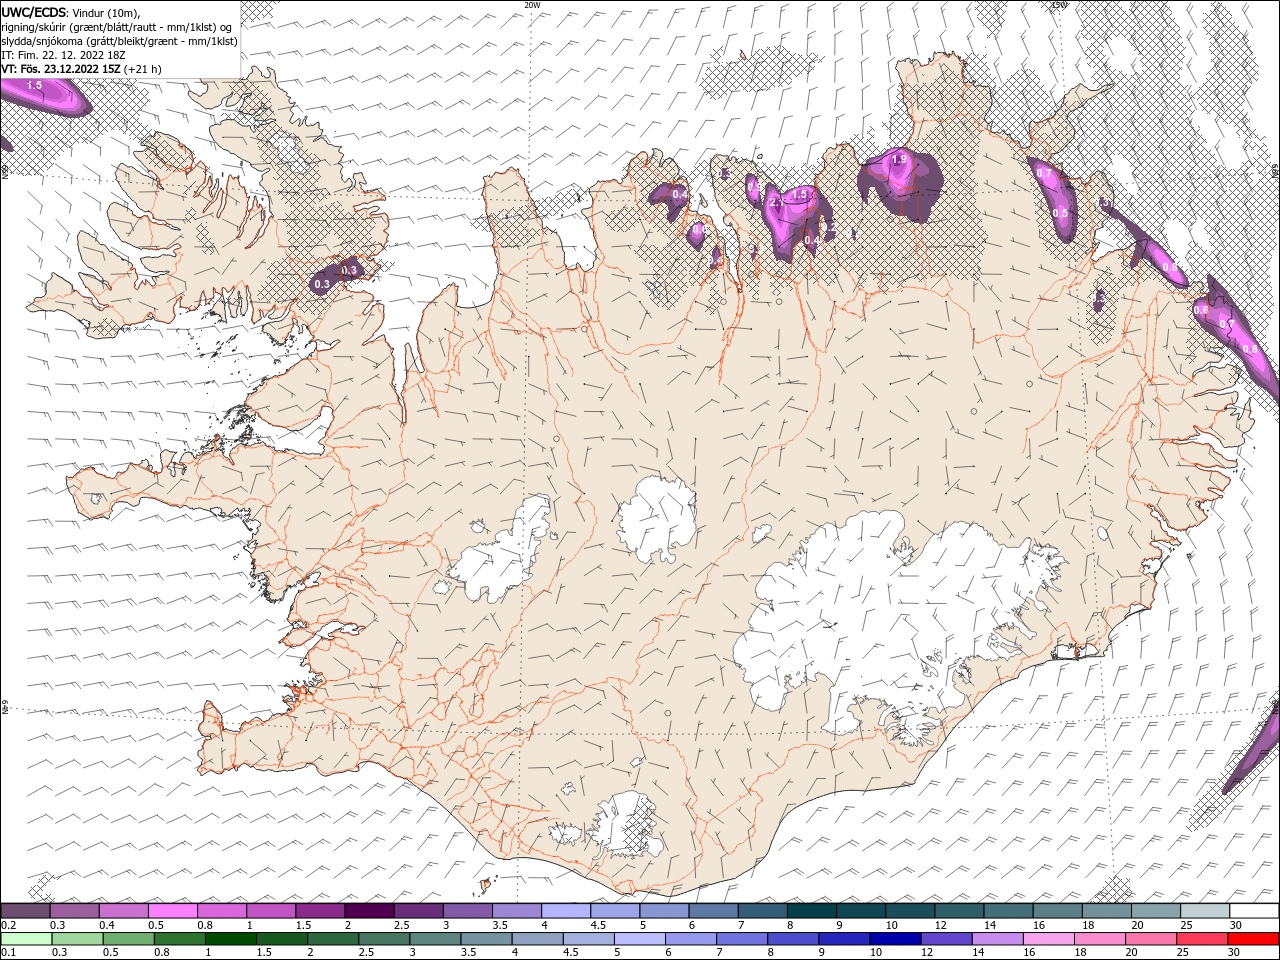Click the 15W longitude label at the top

point(1059,5)
